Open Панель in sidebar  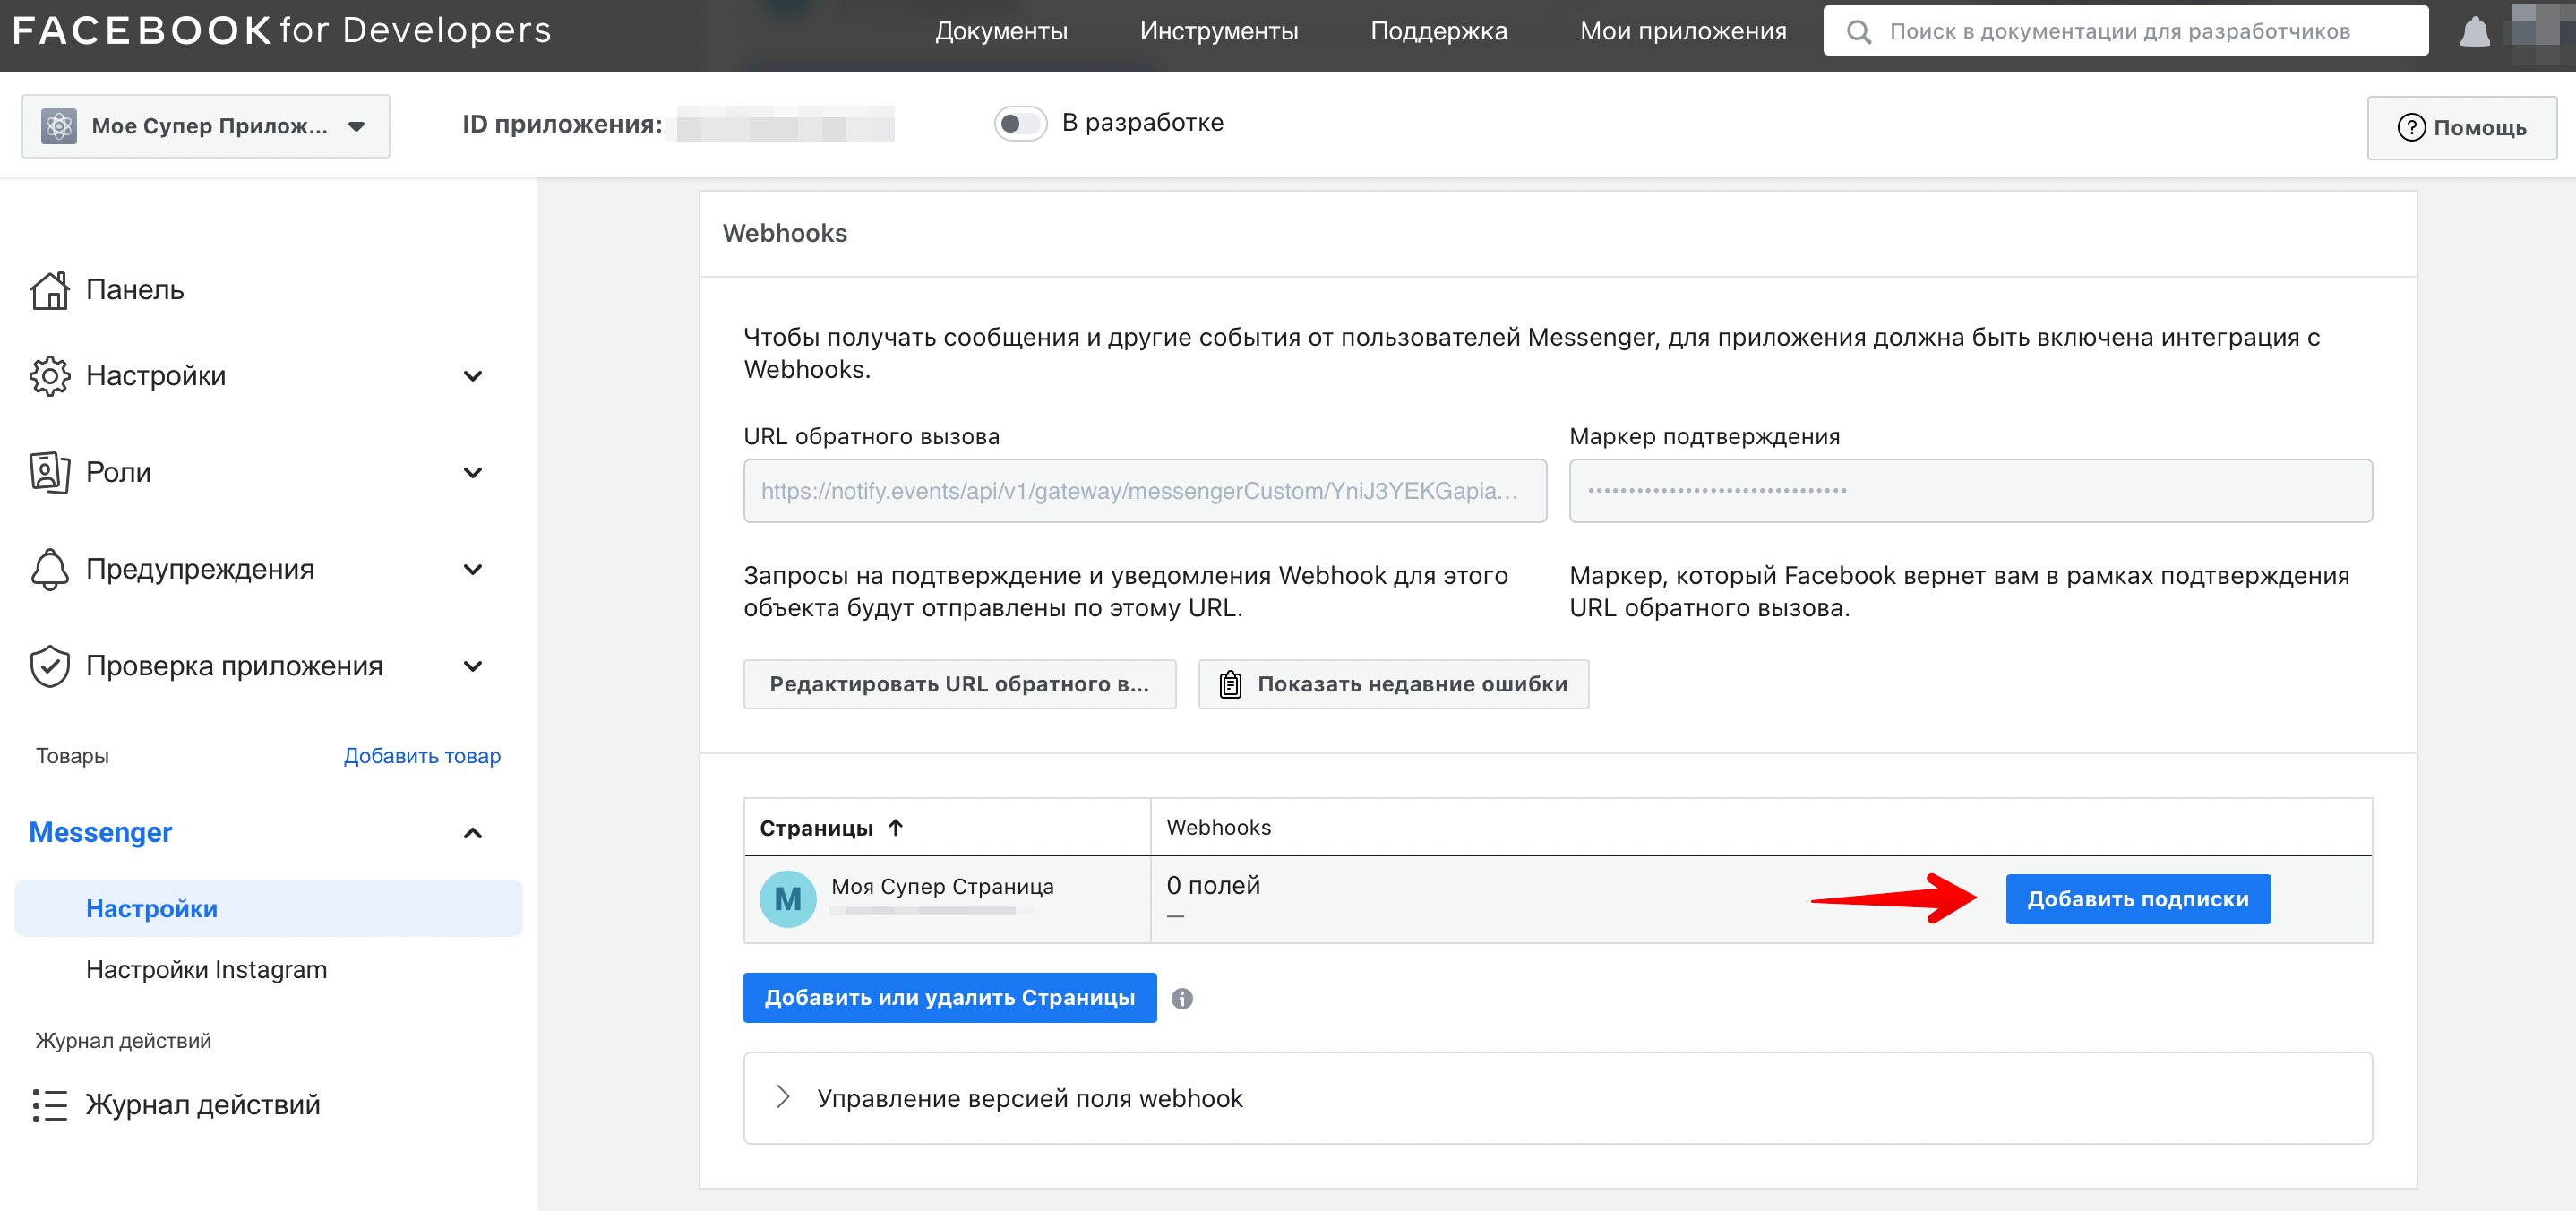tap(135, 290)
